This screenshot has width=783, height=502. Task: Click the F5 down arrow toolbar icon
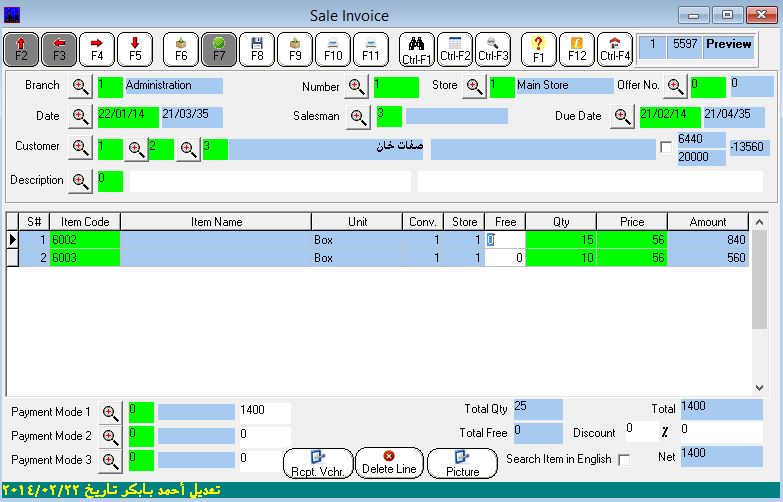(135, 48)
